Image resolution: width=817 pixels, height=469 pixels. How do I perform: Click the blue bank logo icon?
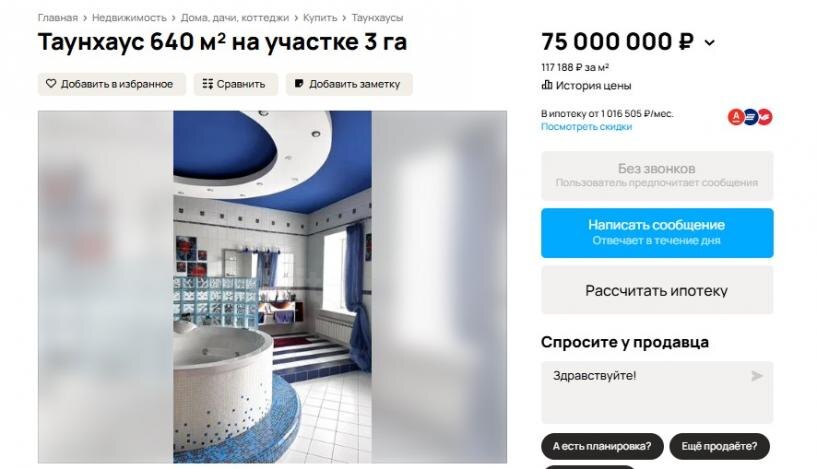750,117
